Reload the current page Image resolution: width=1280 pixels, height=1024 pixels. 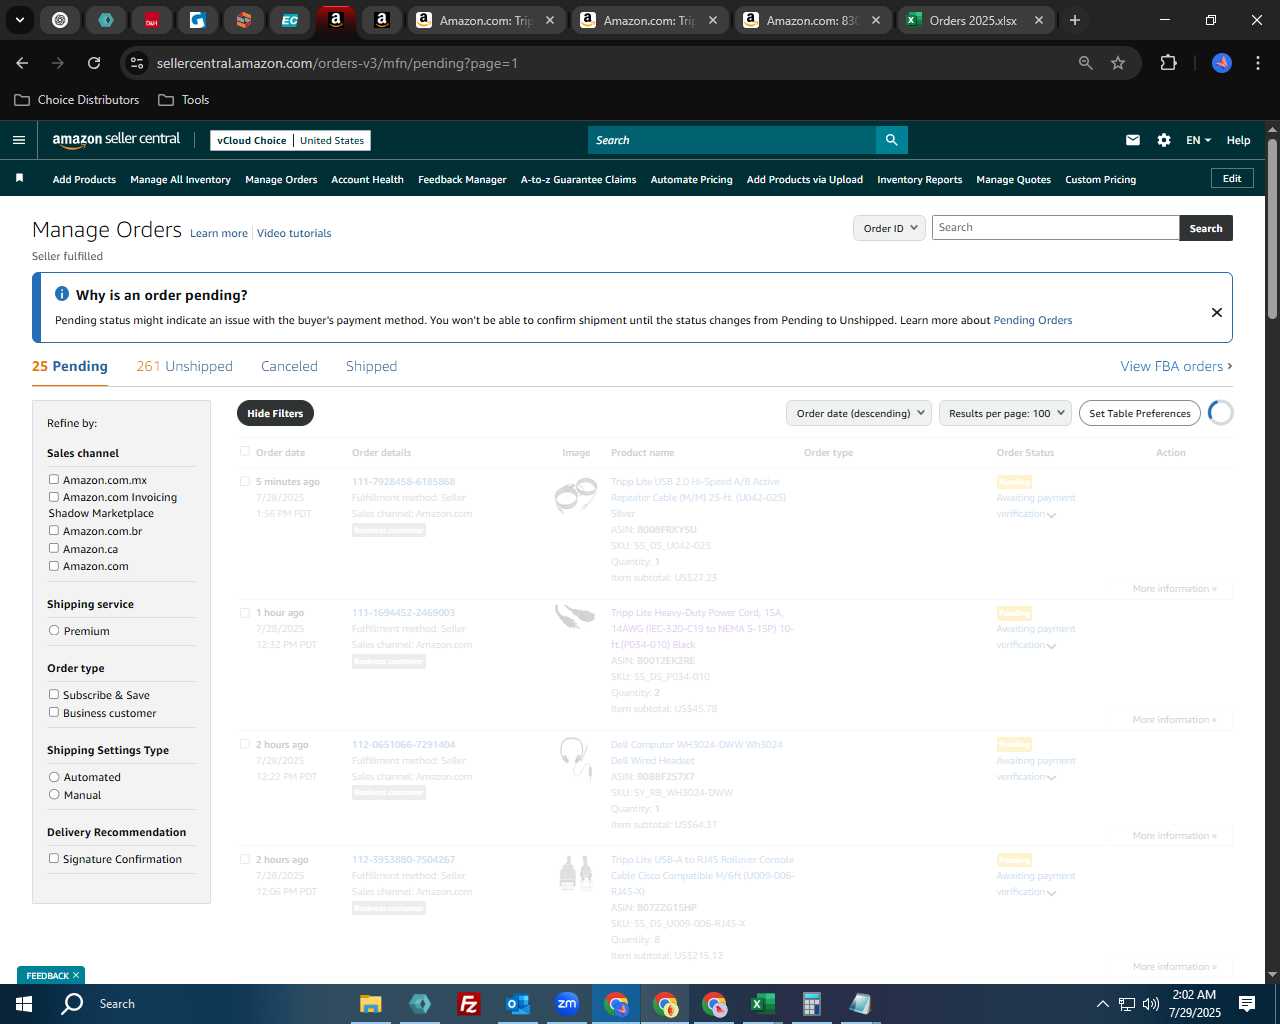(94, 63)
